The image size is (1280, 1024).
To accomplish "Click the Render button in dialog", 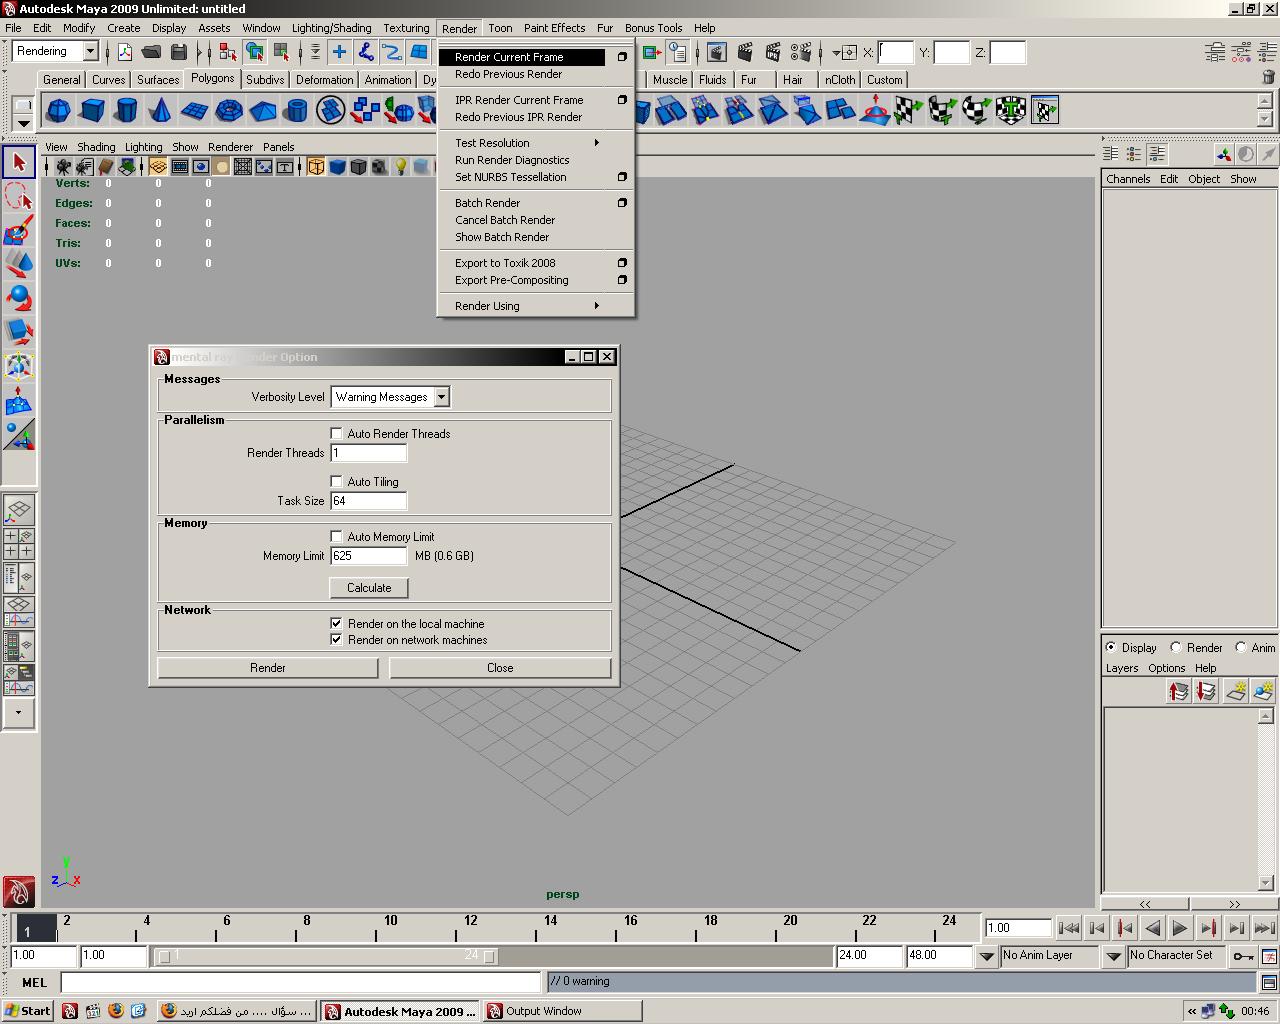I will pos(268,668).
